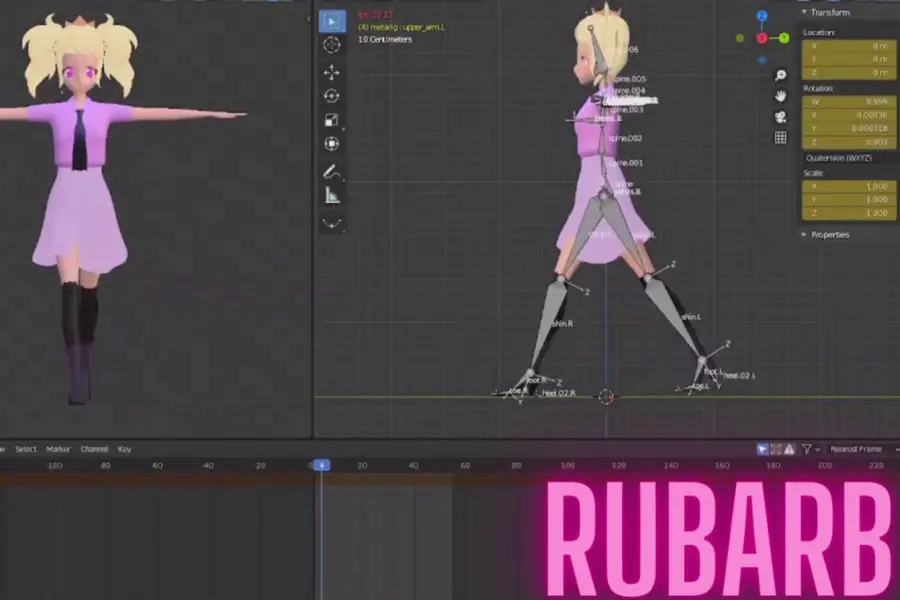Viewport: 900px width, 600px height.
Task: Toggle the Show Hidden icon in the timeline header
Action: coord(776,449)
